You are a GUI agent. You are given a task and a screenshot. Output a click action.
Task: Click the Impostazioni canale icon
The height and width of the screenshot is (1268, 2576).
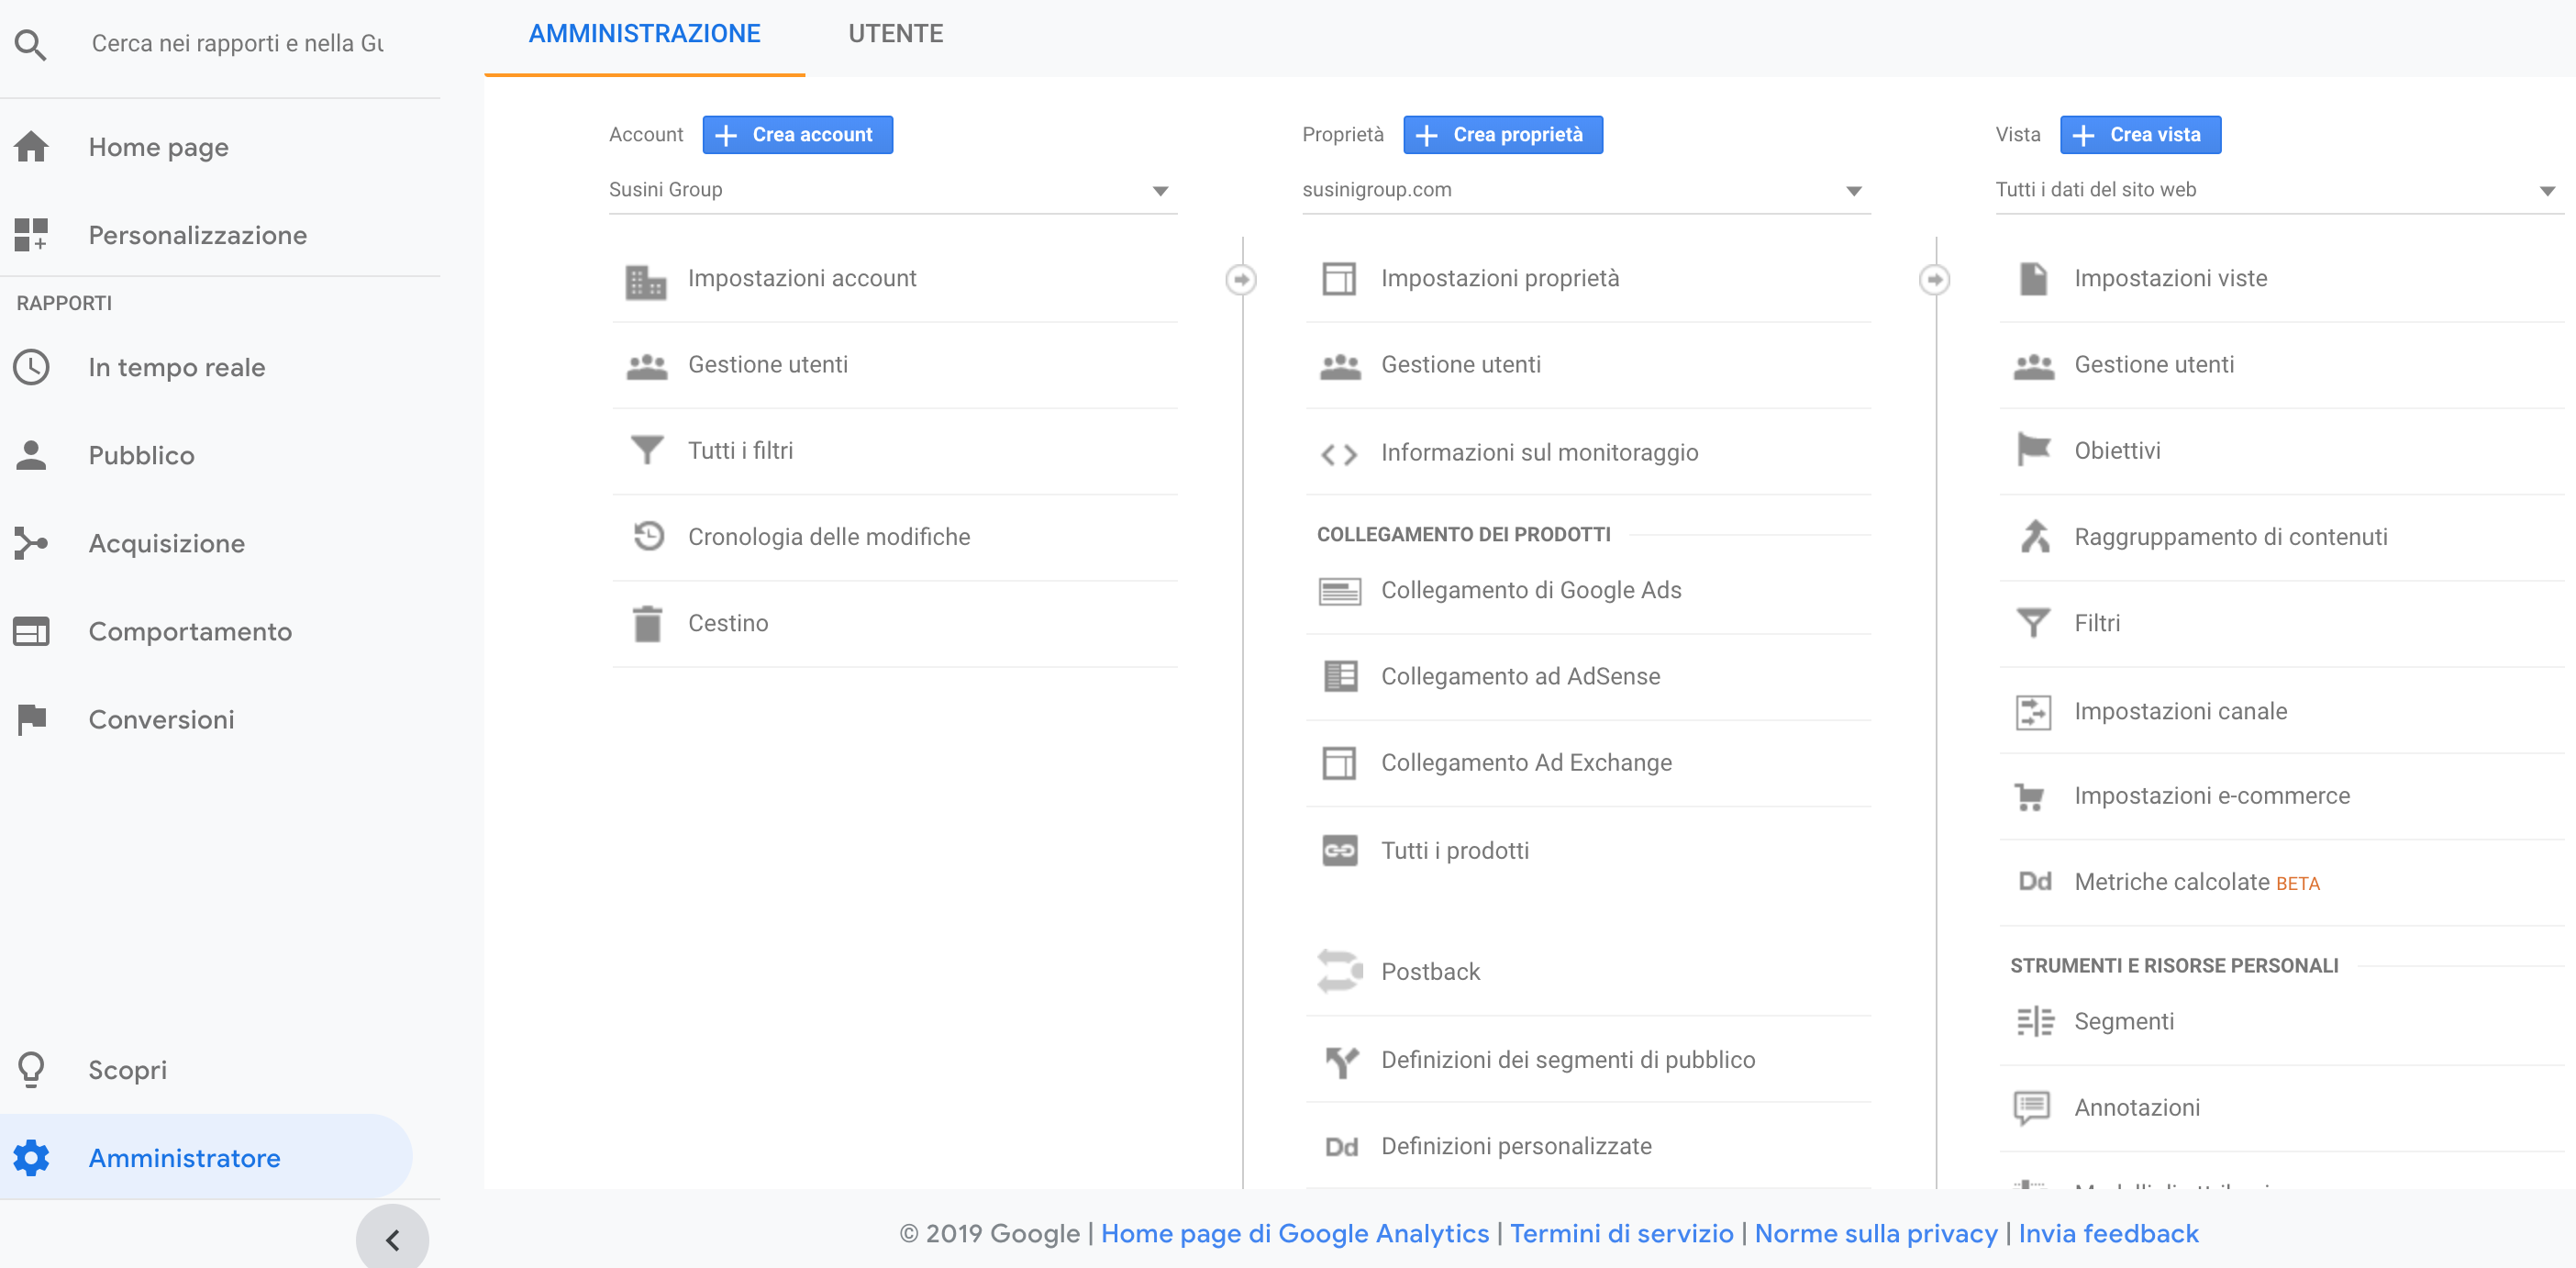coord(2033,712)
